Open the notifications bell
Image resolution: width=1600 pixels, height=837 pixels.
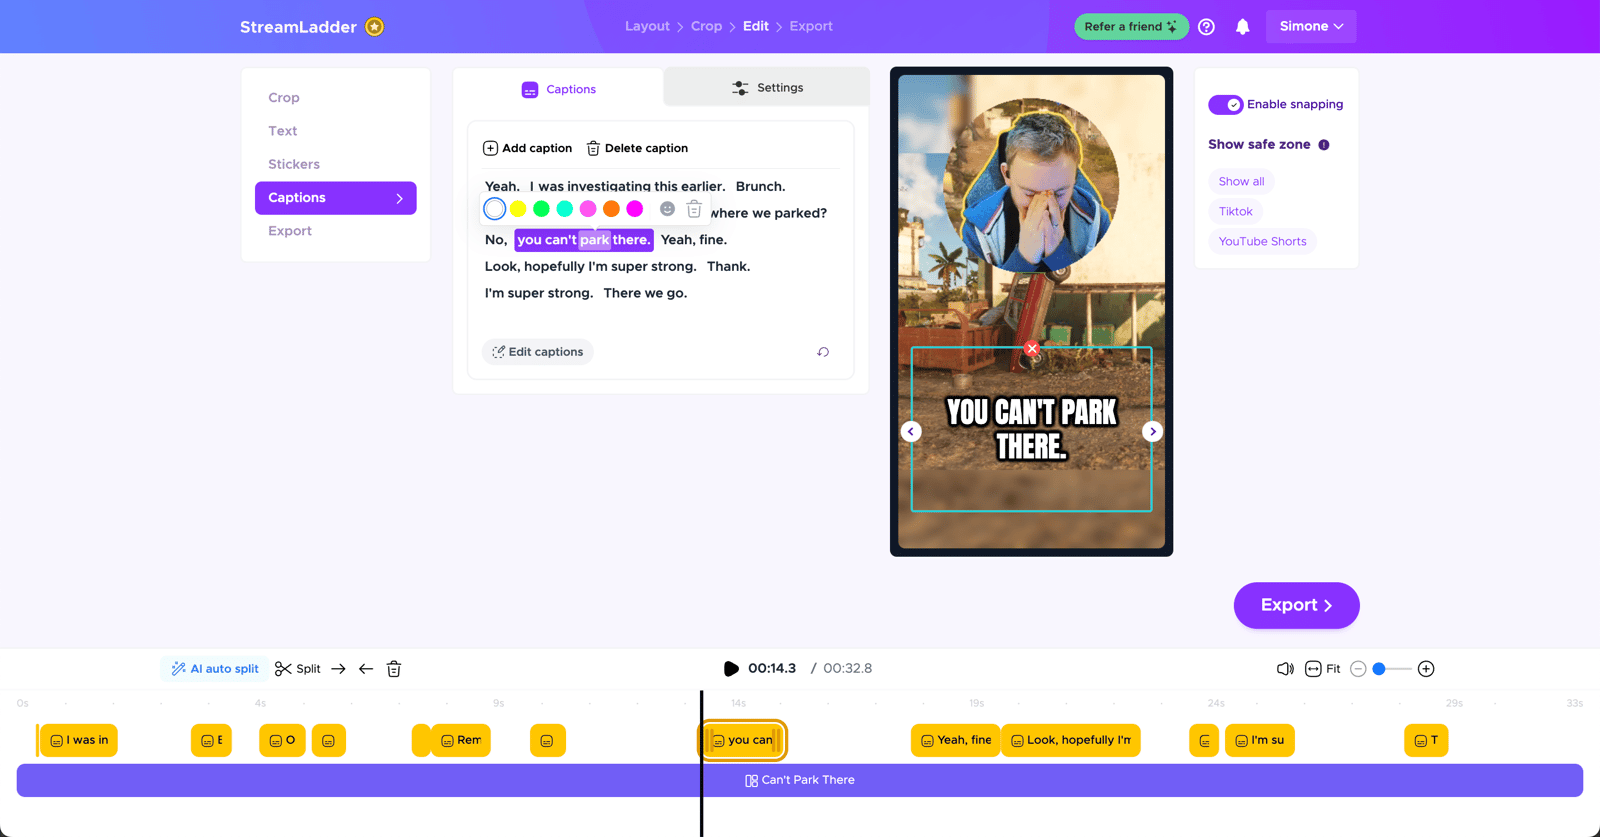tap(1242, 27)
